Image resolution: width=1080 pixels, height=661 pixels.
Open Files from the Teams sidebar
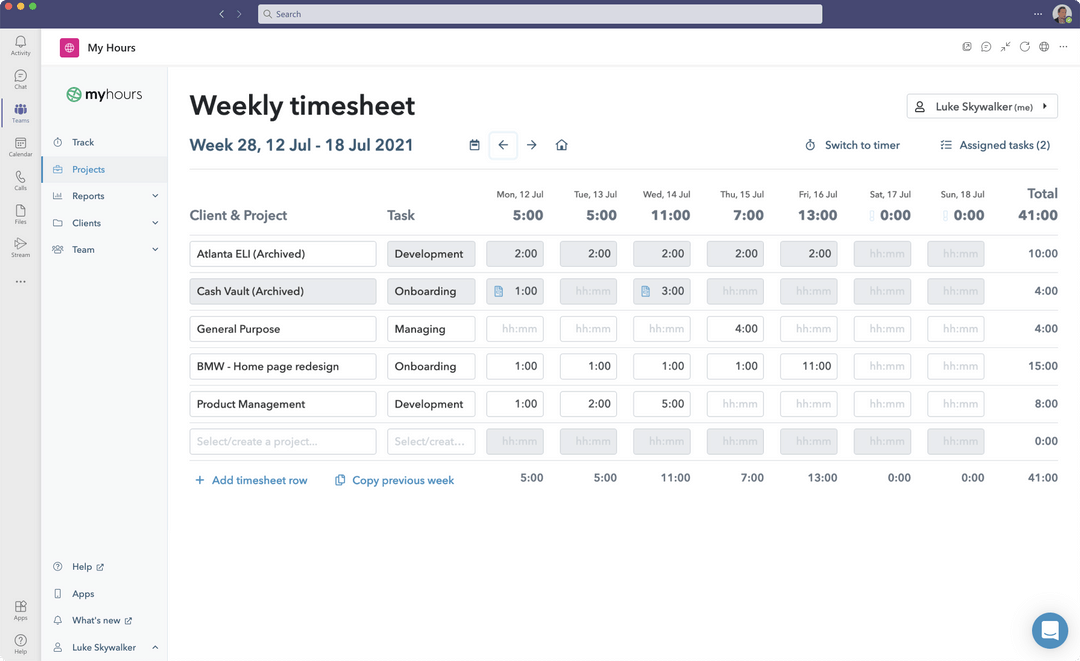20,213
